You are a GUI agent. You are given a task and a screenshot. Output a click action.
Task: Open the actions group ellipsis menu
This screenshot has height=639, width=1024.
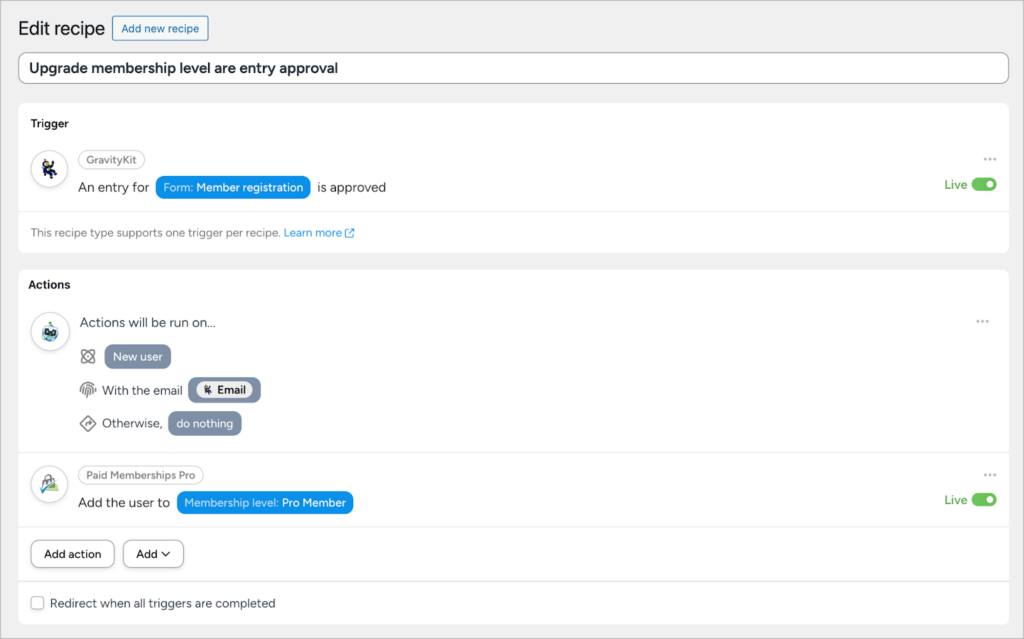point(982,321)
